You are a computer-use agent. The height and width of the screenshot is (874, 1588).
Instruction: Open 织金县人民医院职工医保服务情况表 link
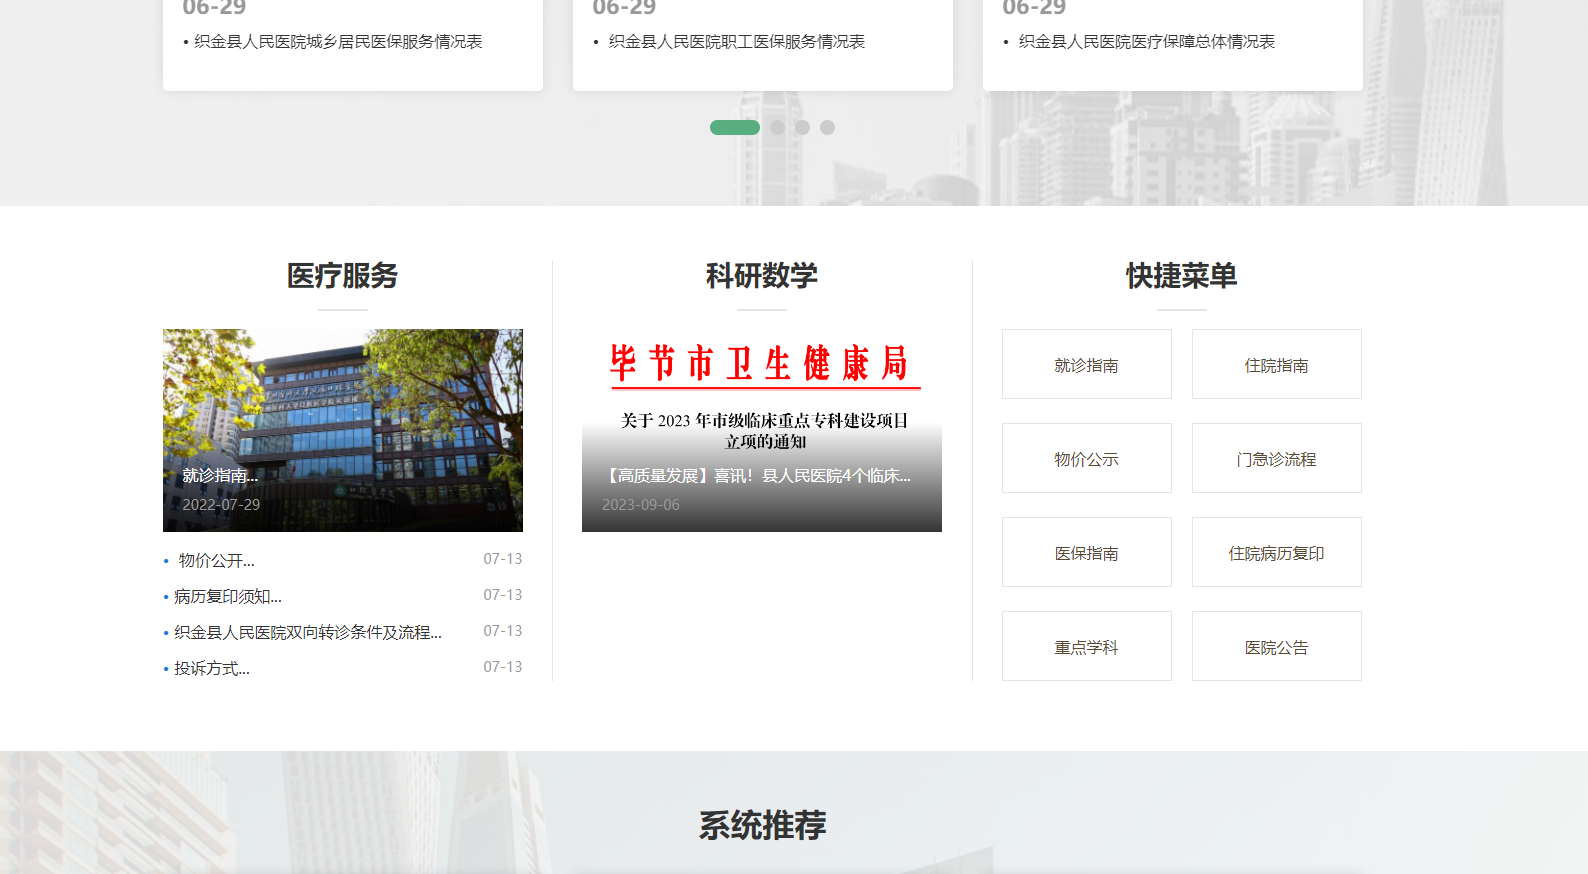pyautogui.click(x=737, y=42)
